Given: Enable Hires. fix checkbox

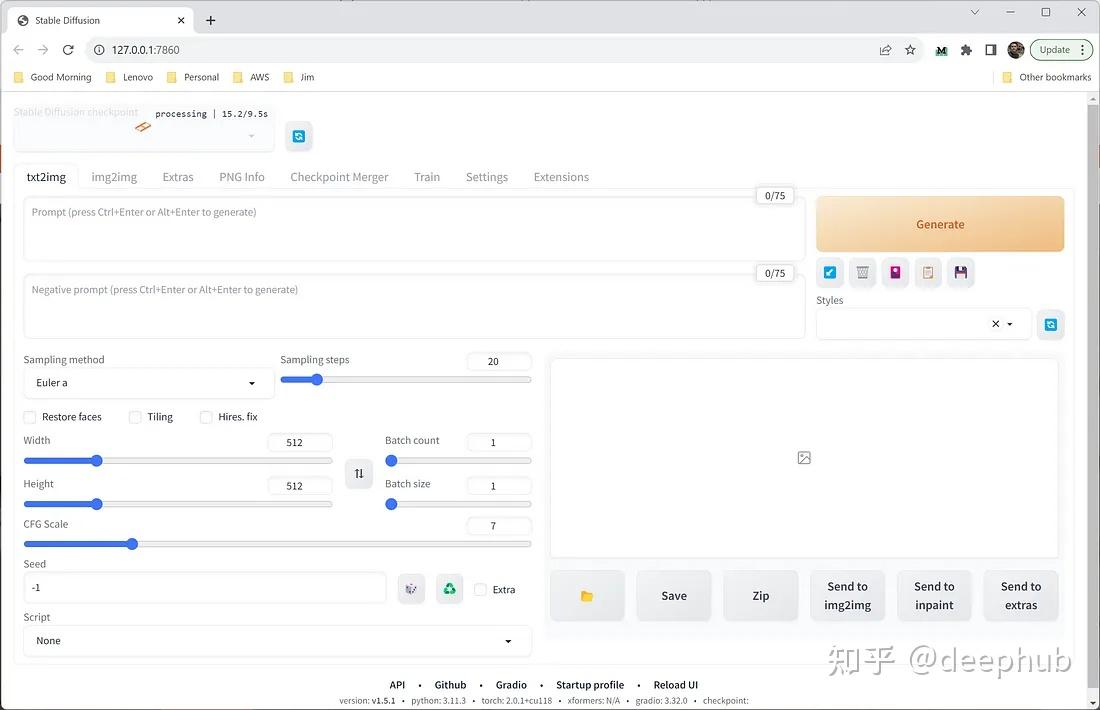Looking at the screenshot, I should tap(206, 417).
